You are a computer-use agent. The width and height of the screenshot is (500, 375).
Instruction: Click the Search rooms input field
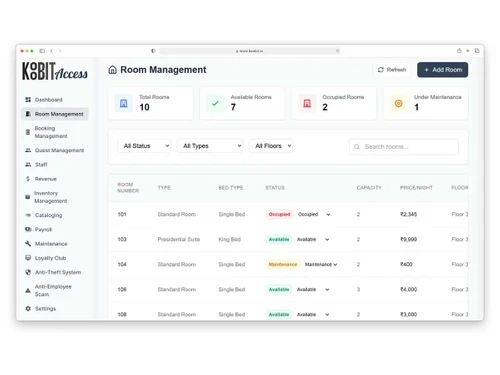404,147
